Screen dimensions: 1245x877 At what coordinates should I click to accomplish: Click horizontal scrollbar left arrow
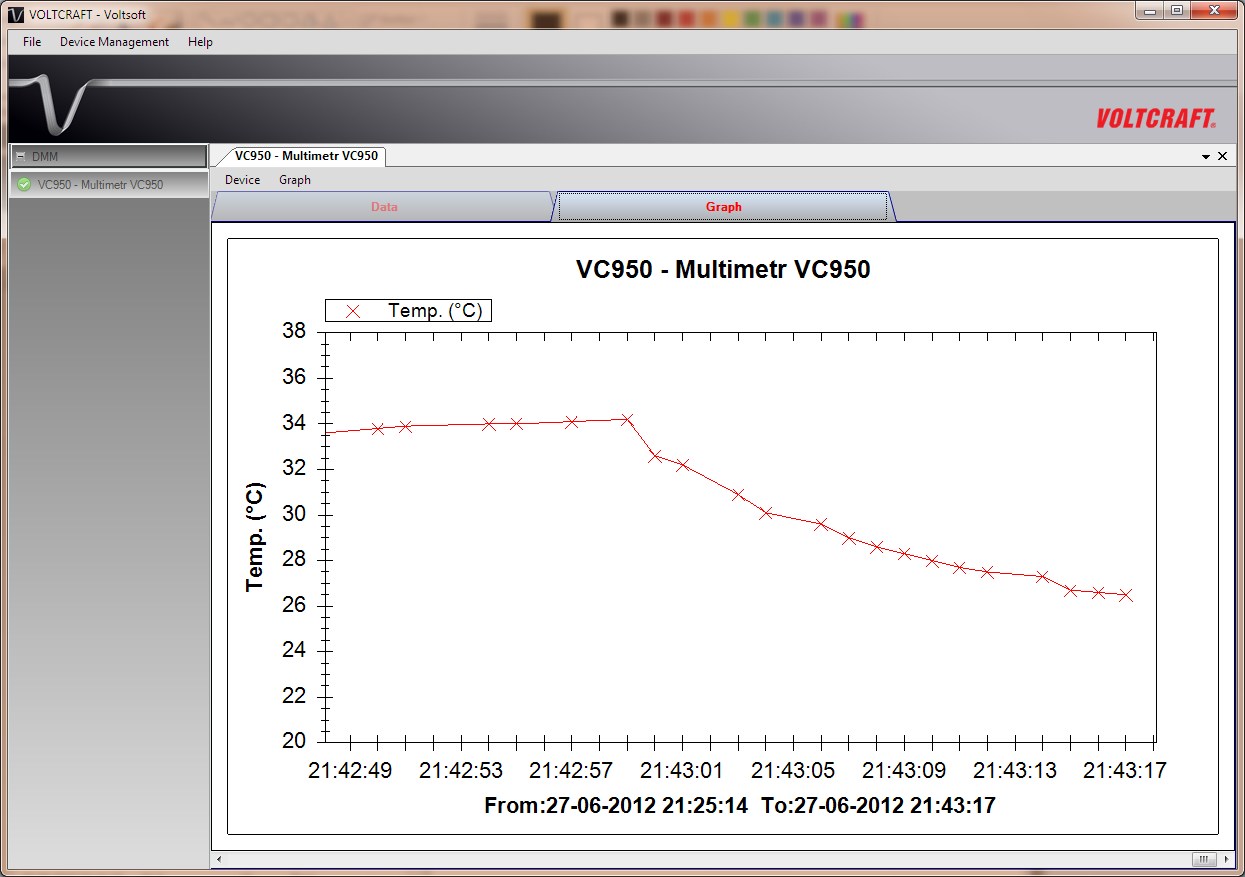pyautogui.click(x=220, y=860)
